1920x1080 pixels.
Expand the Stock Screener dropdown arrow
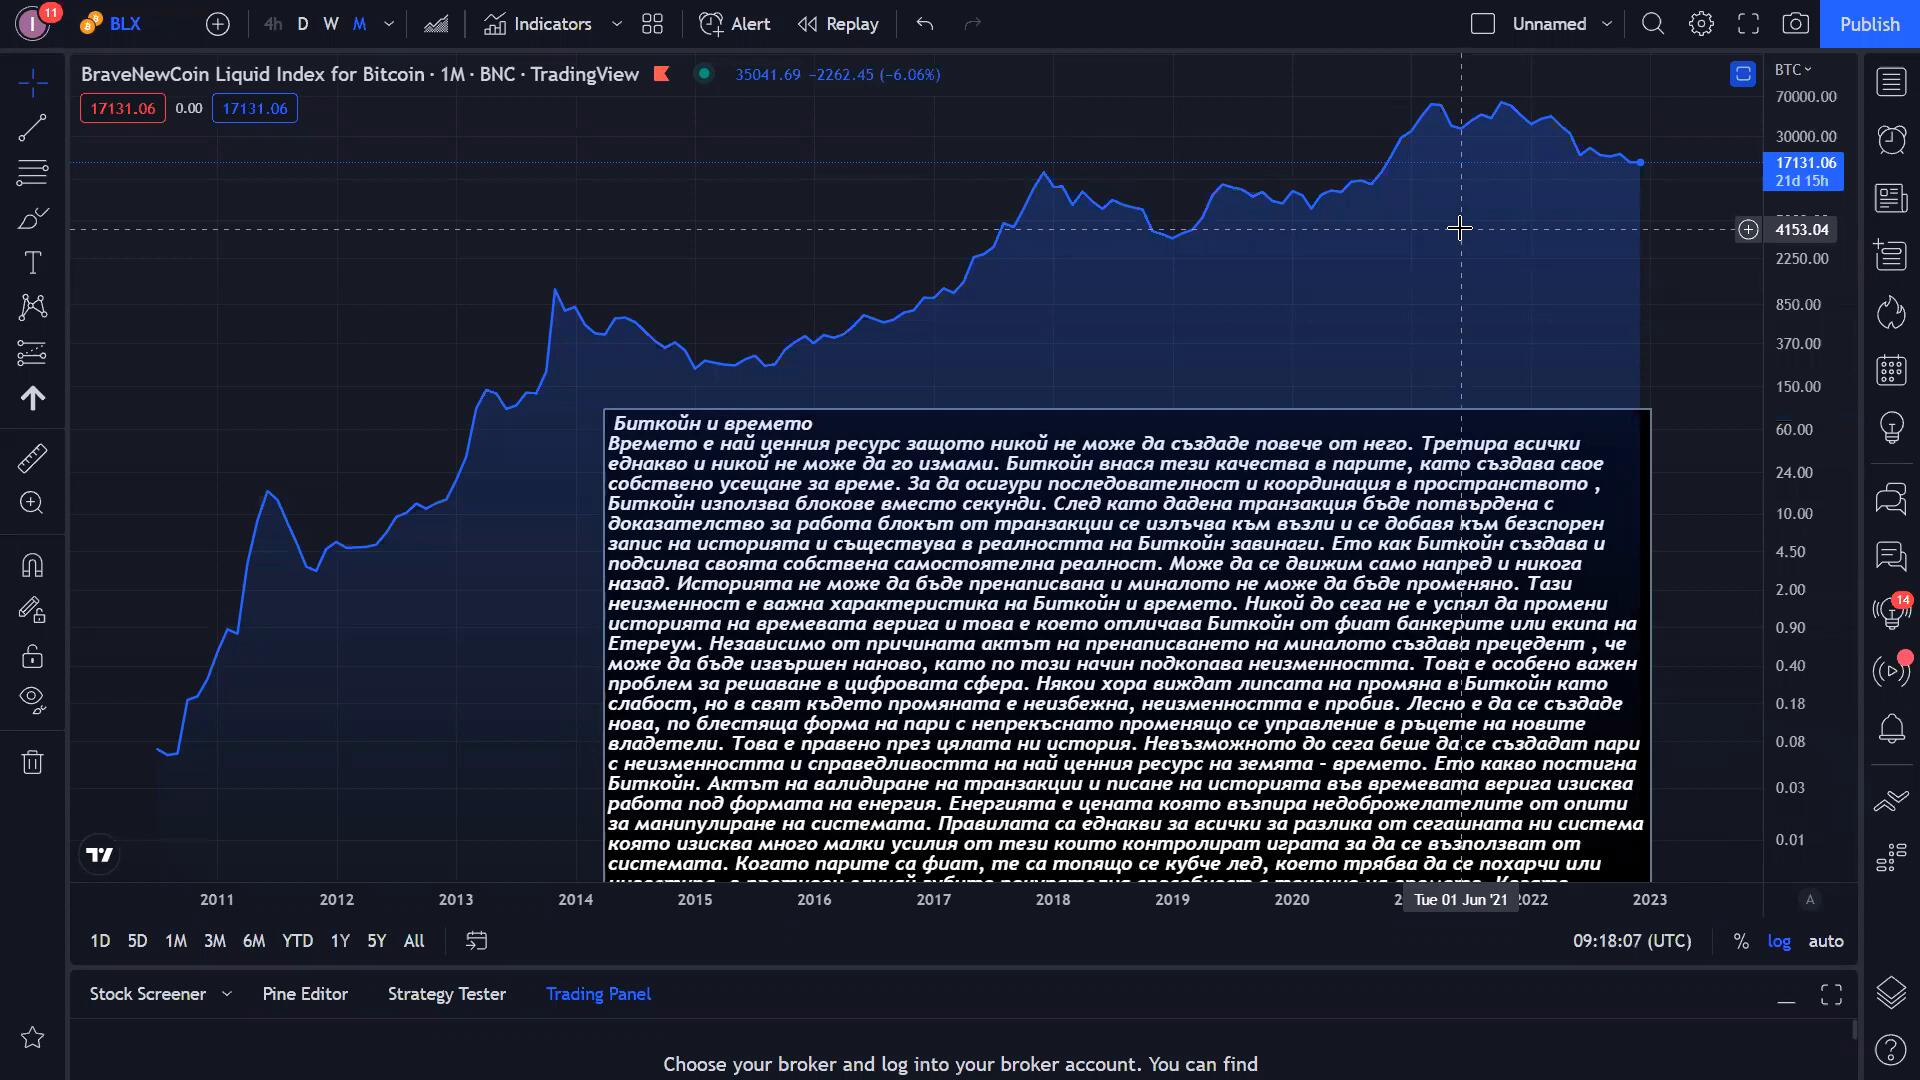[227, 994]
